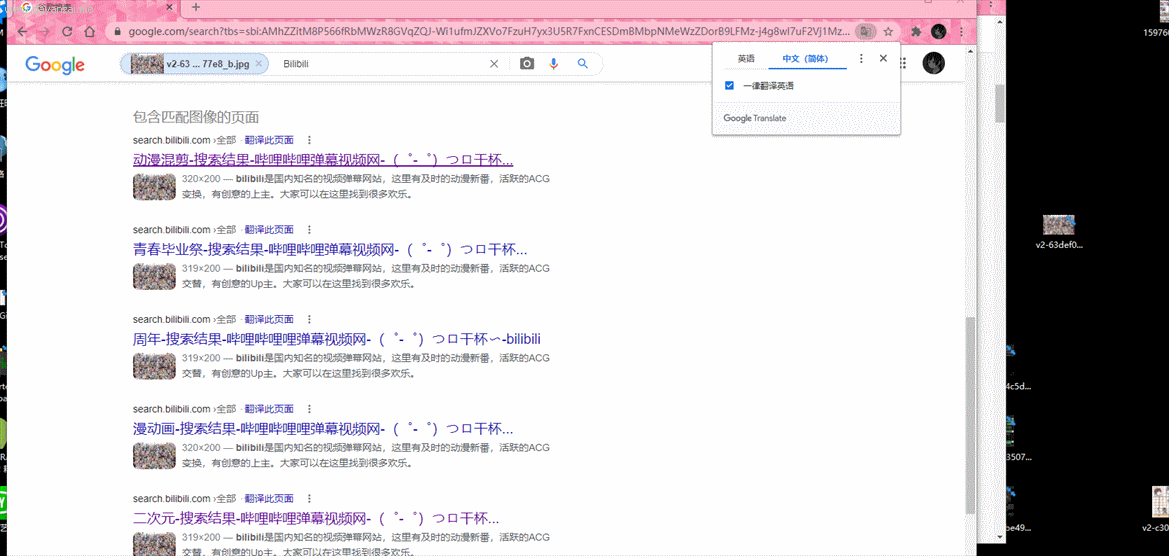
Task: Open the 二次元 search result link
Action: (316, 518)
